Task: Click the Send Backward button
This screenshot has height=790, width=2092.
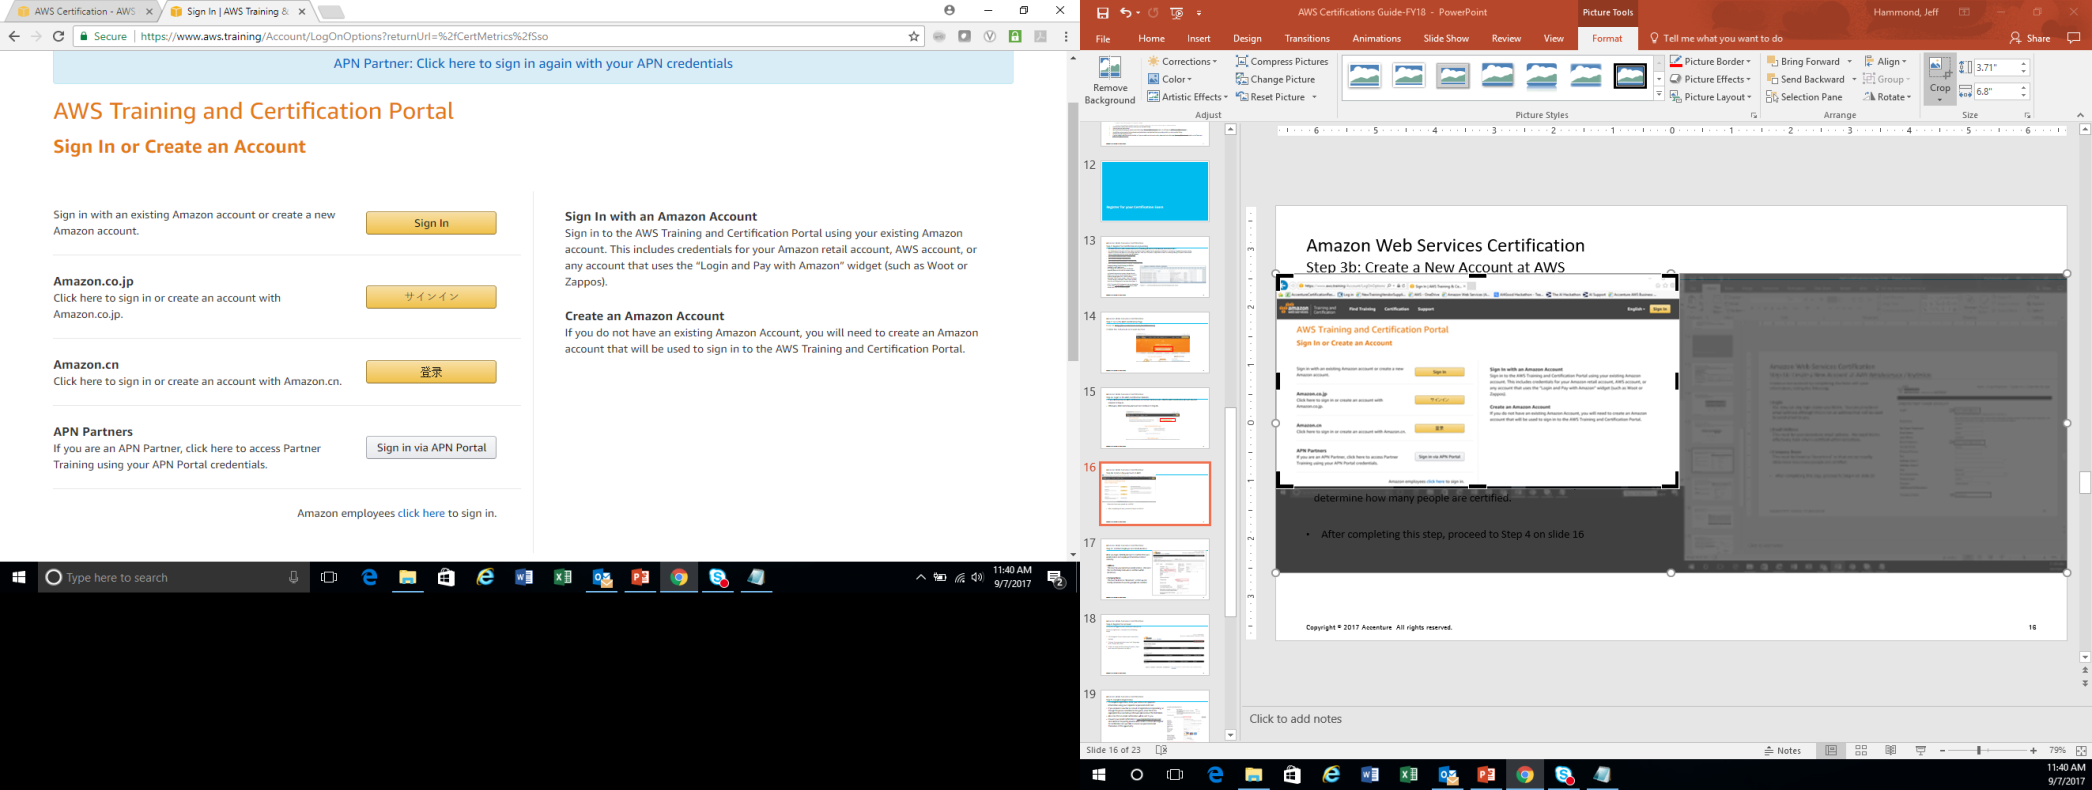Action: 1805,79
